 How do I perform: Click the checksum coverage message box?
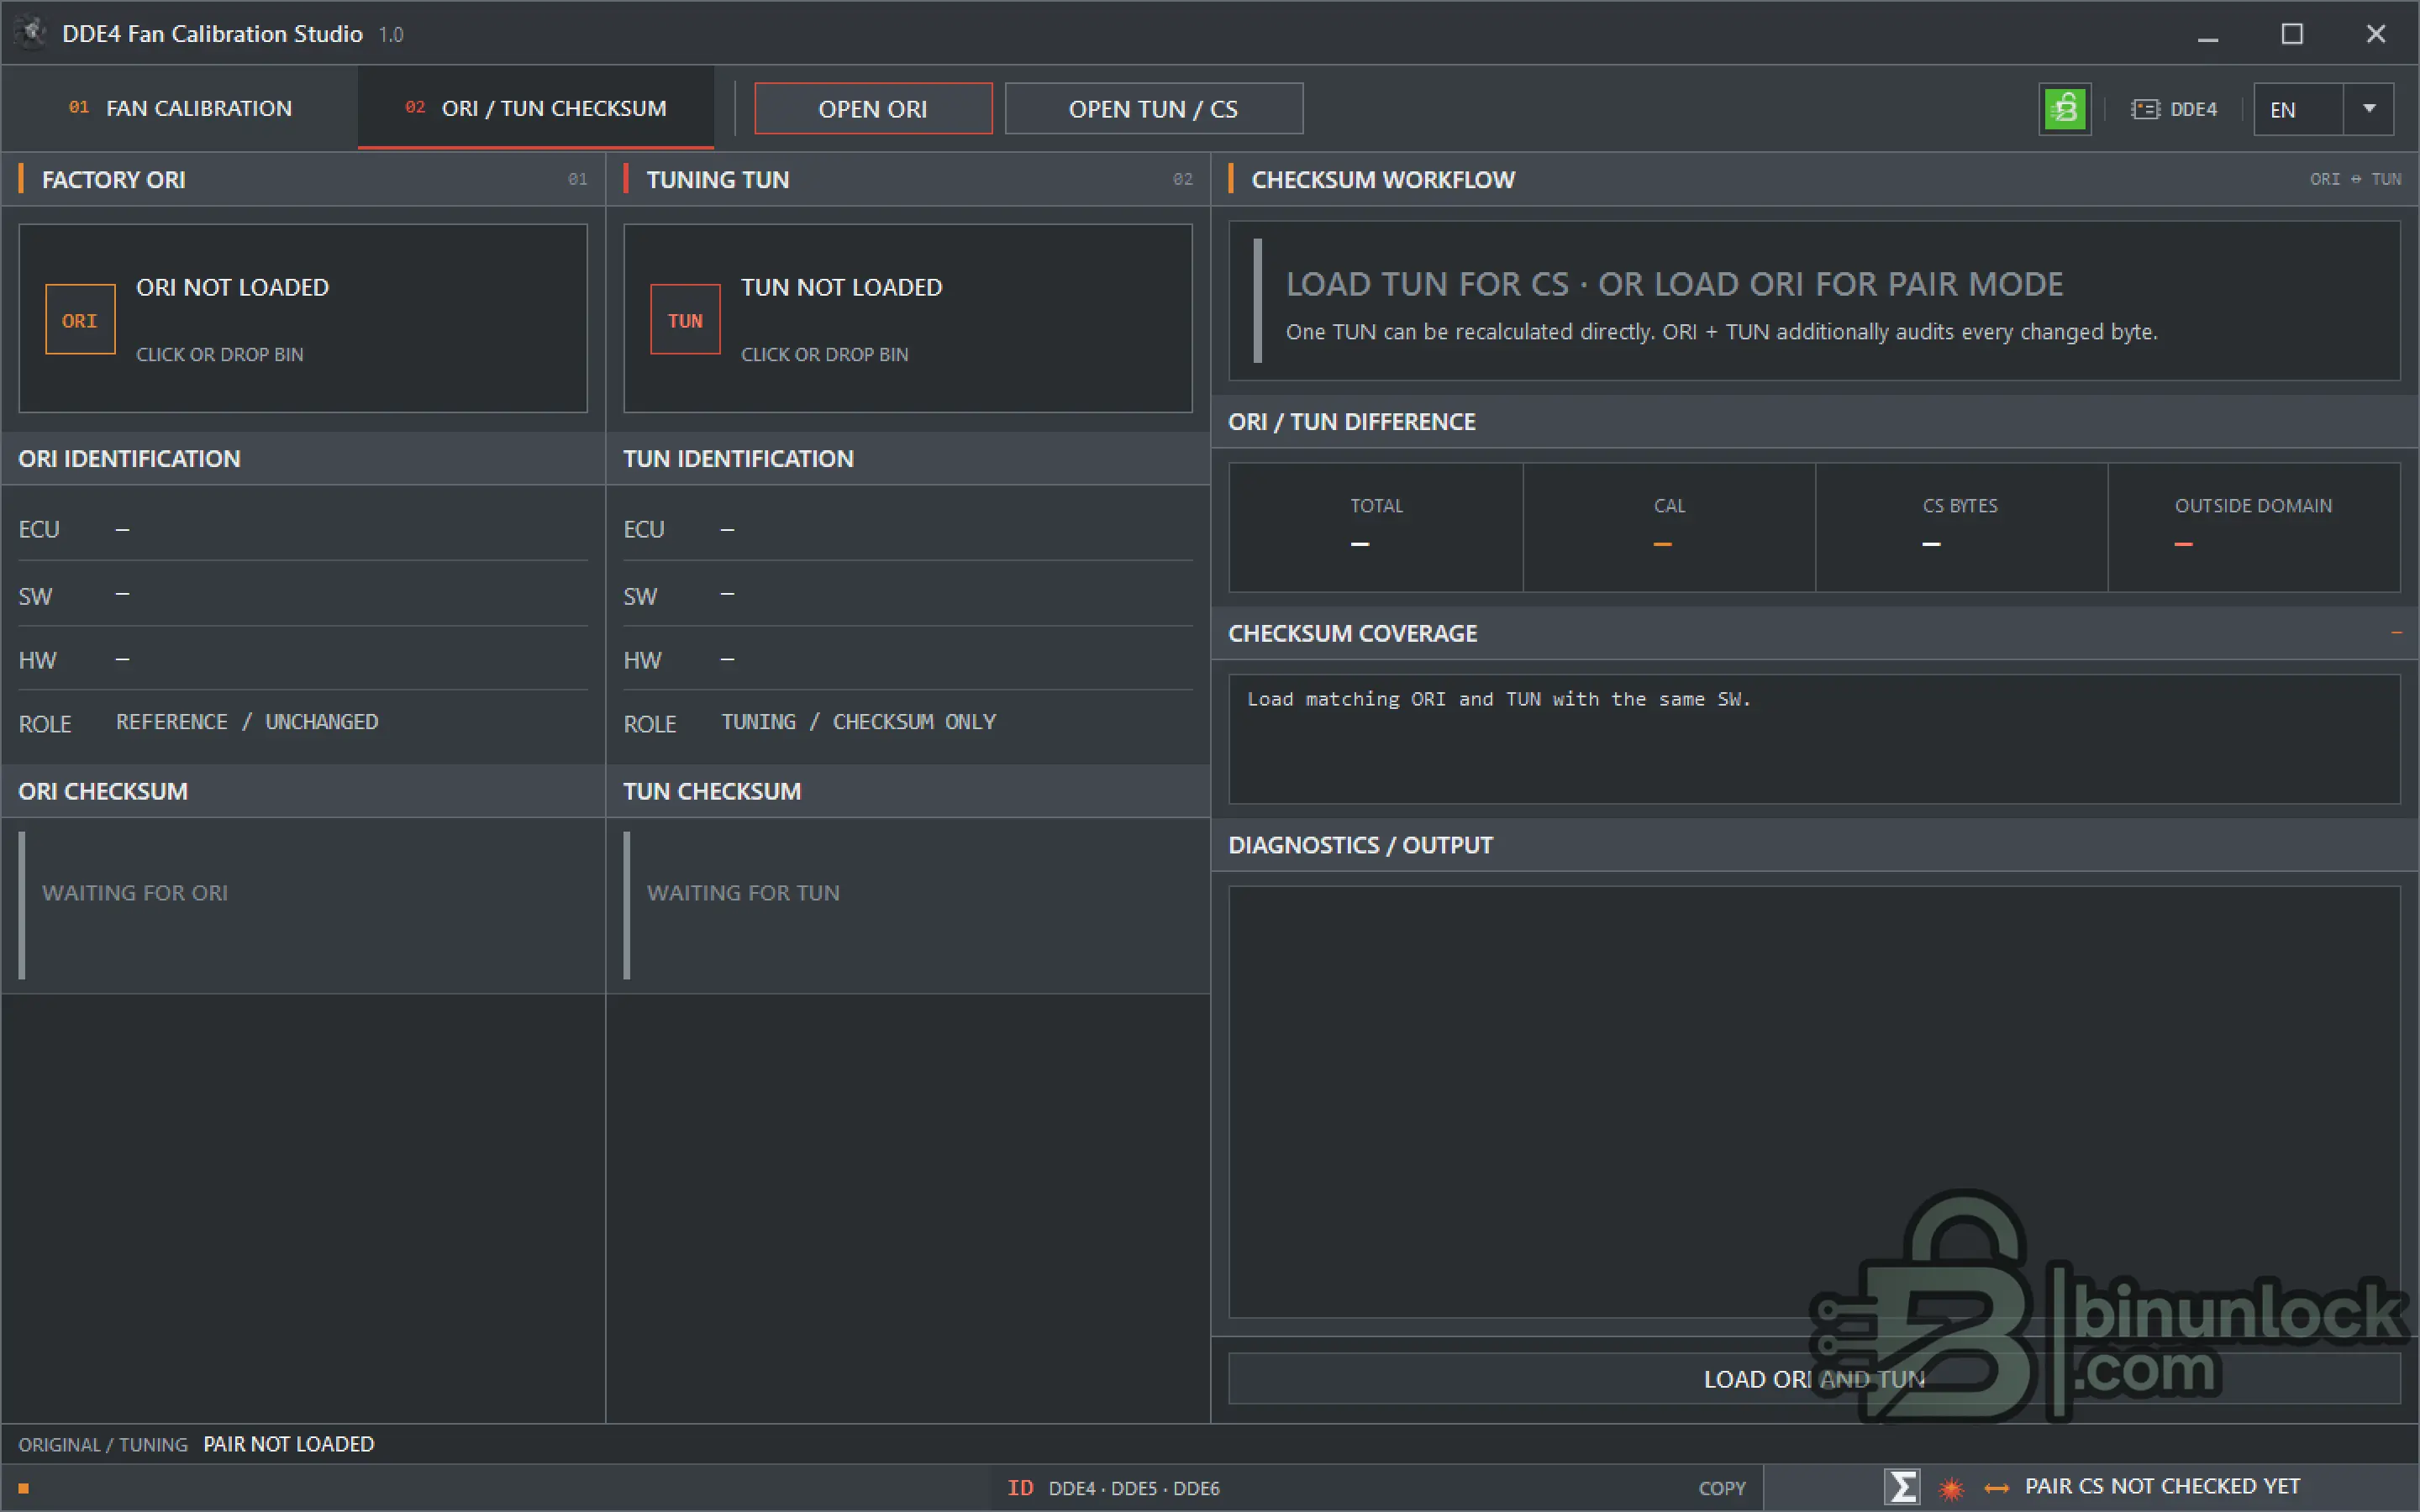[x=1814, y=739]
